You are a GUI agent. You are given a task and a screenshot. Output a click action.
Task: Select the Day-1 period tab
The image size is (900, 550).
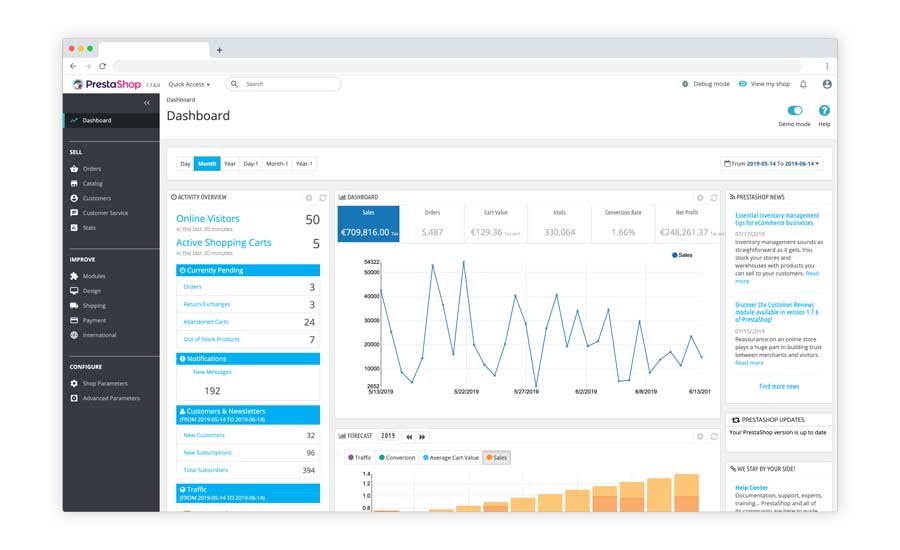point(251,164)
